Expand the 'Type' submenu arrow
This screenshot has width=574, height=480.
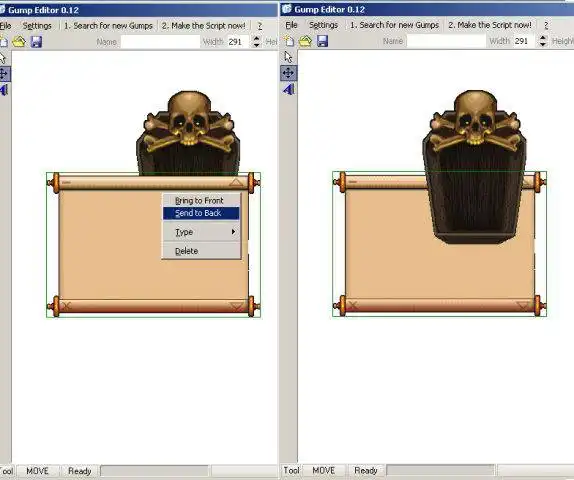(x=233, y=232)
